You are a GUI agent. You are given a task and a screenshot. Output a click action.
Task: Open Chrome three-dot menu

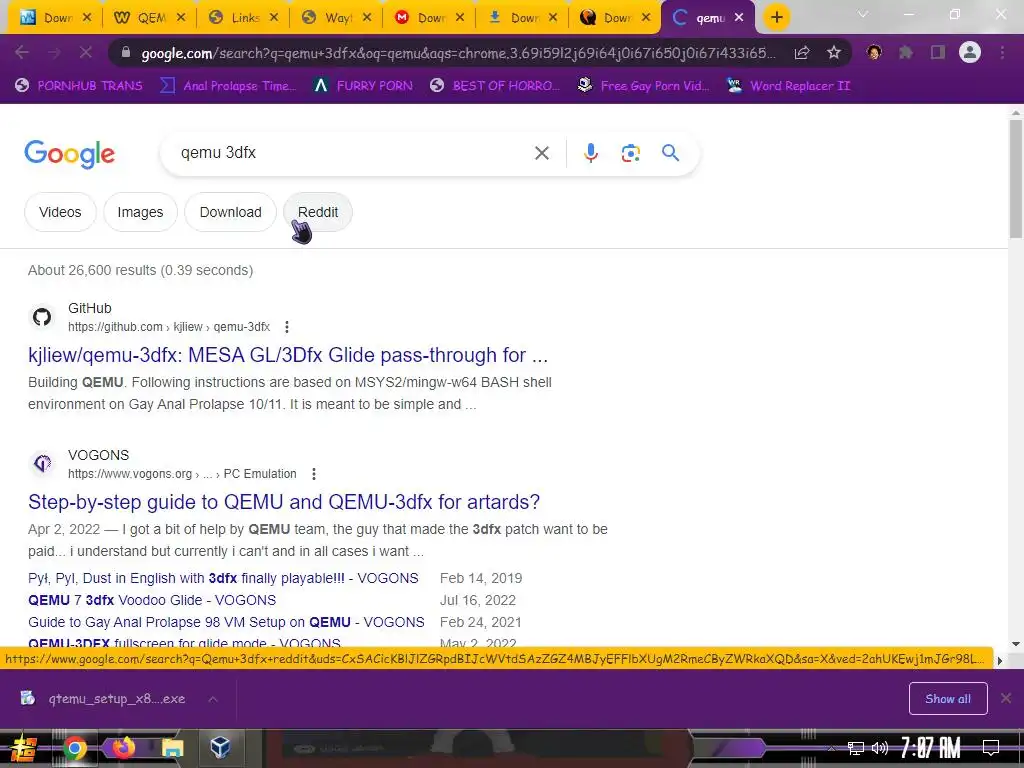point(1002,52)
